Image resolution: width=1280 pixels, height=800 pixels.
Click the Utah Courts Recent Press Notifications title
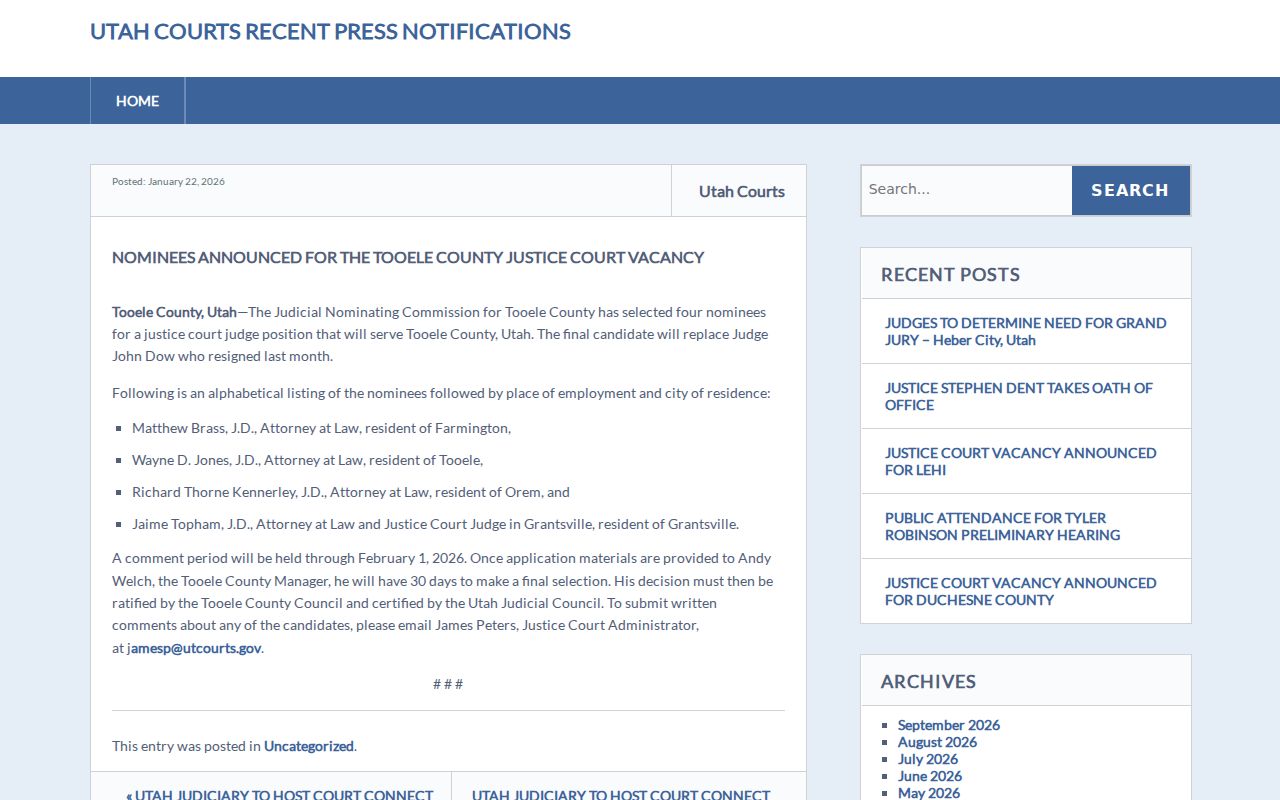[330, 31]
